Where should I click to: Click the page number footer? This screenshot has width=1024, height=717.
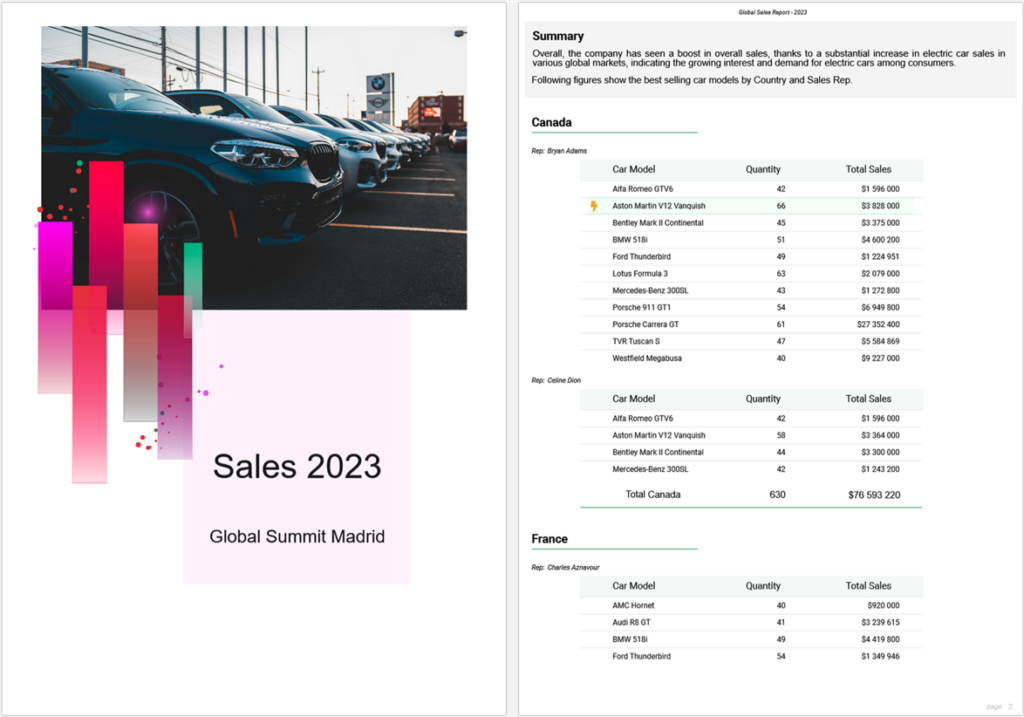999,707
